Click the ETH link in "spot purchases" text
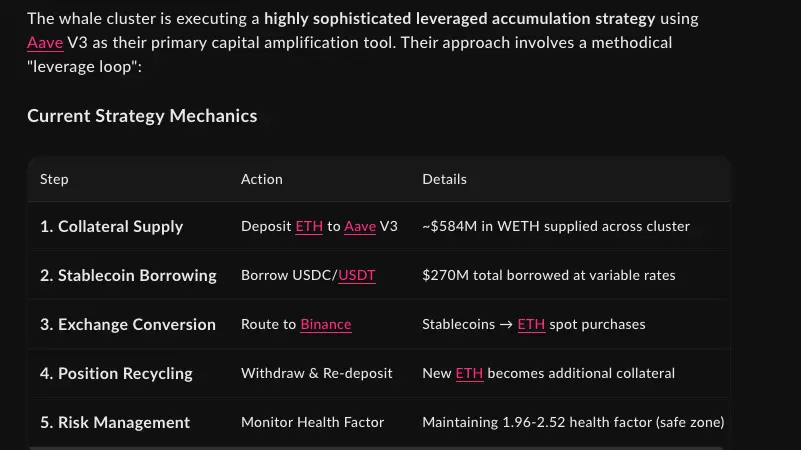This screenshot has height=450, width=801. (x=531, y=324)
